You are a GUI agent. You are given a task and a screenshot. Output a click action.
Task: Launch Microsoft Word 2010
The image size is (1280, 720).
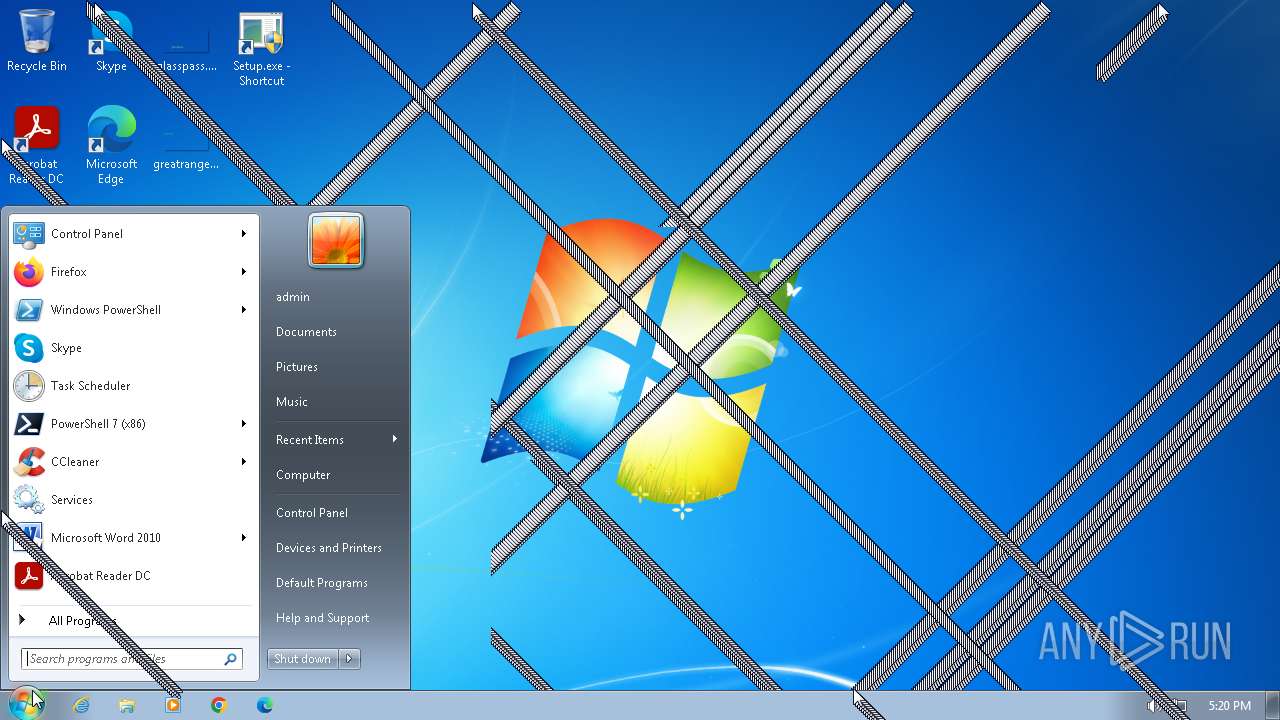(133, 538)
